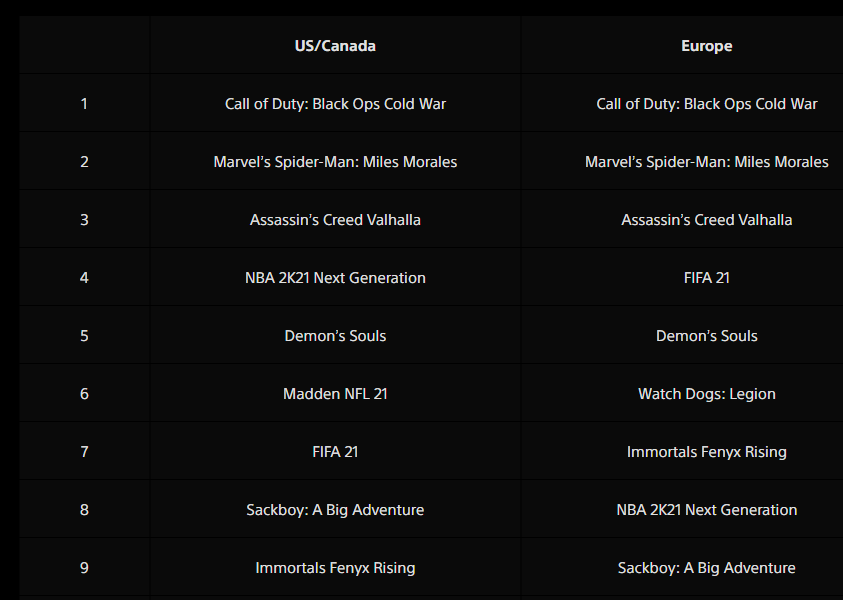
Task: Select Assassin's Creed Valhalla under US/Canada
Action: tap(335, 220)
